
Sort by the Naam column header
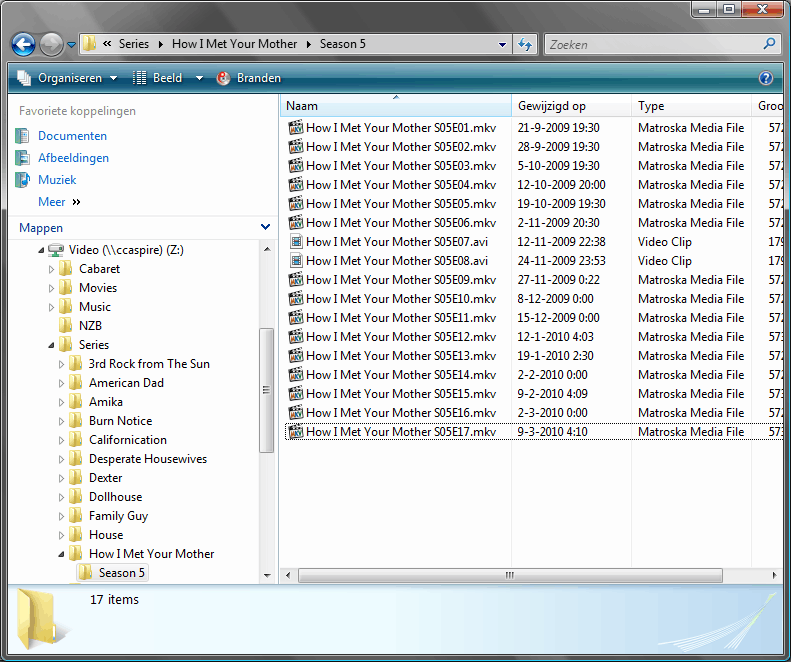[396, 106]
